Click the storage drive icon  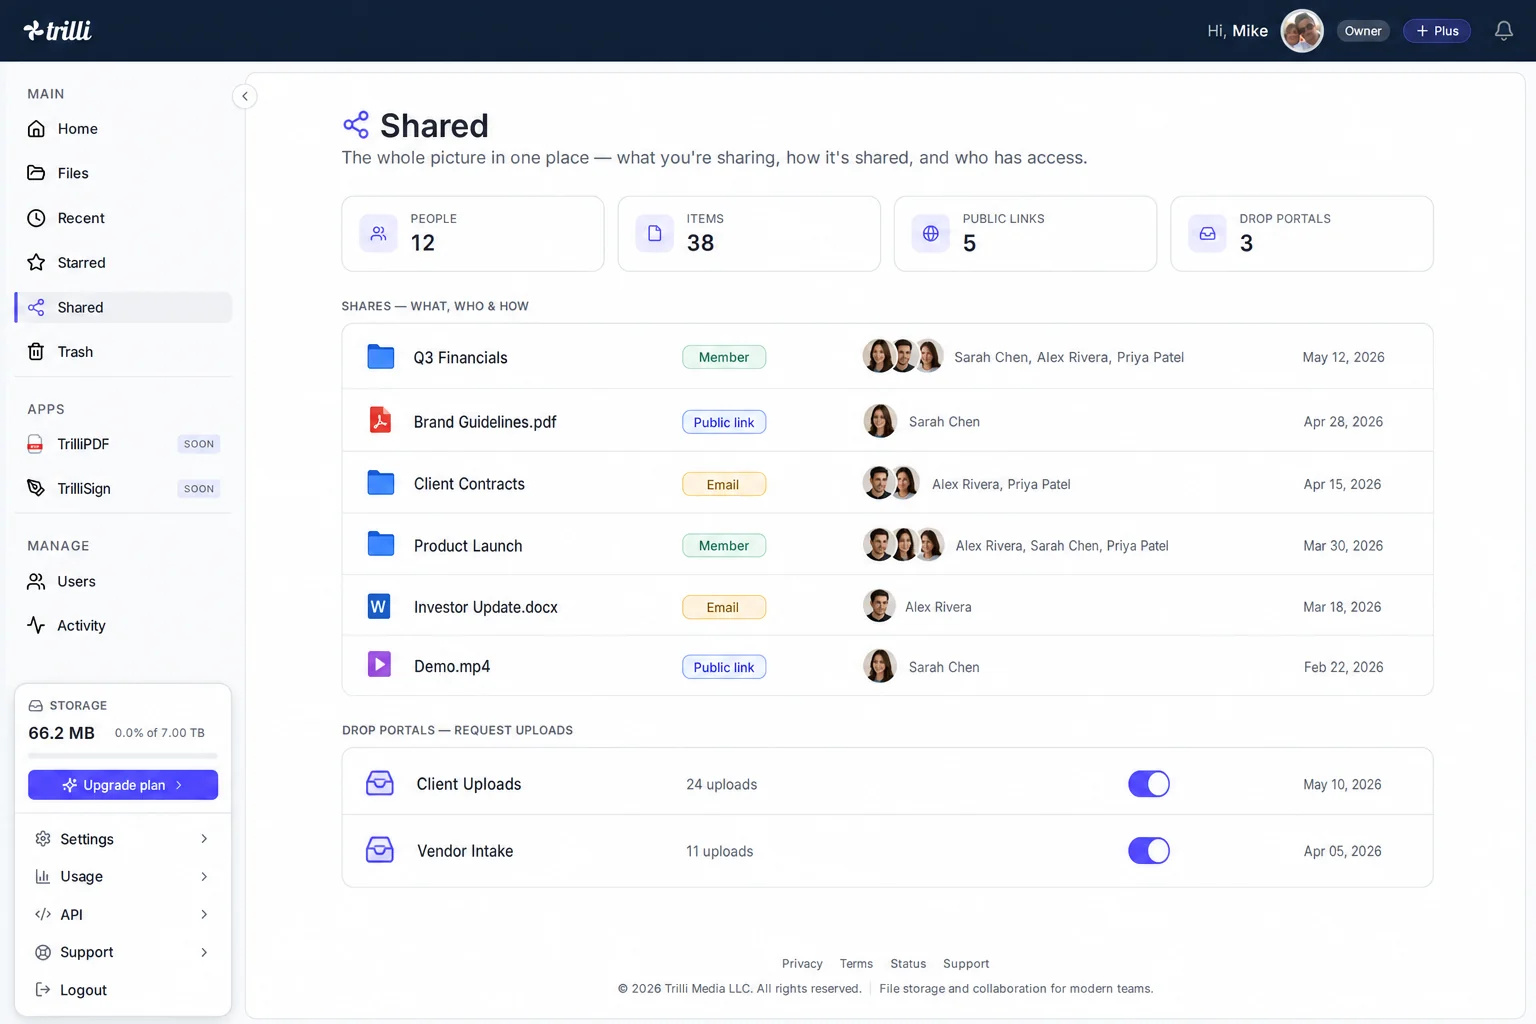point(36,706)
